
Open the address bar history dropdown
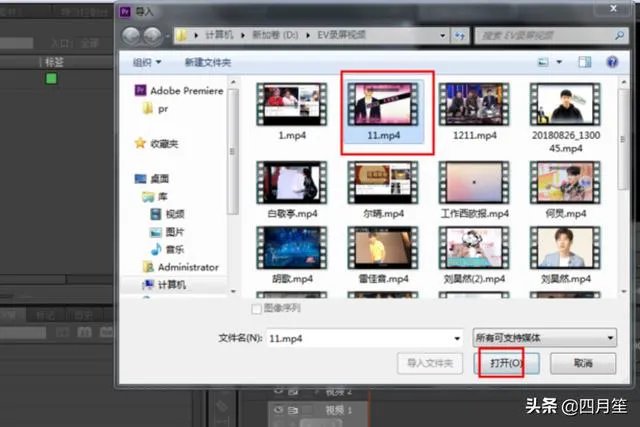443,36
